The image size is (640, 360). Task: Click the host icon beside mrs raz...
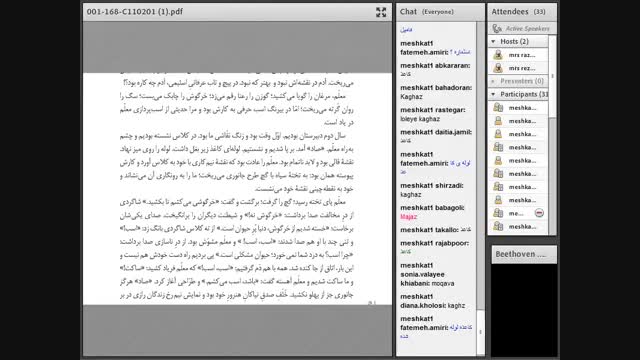(x=498, y=55)
